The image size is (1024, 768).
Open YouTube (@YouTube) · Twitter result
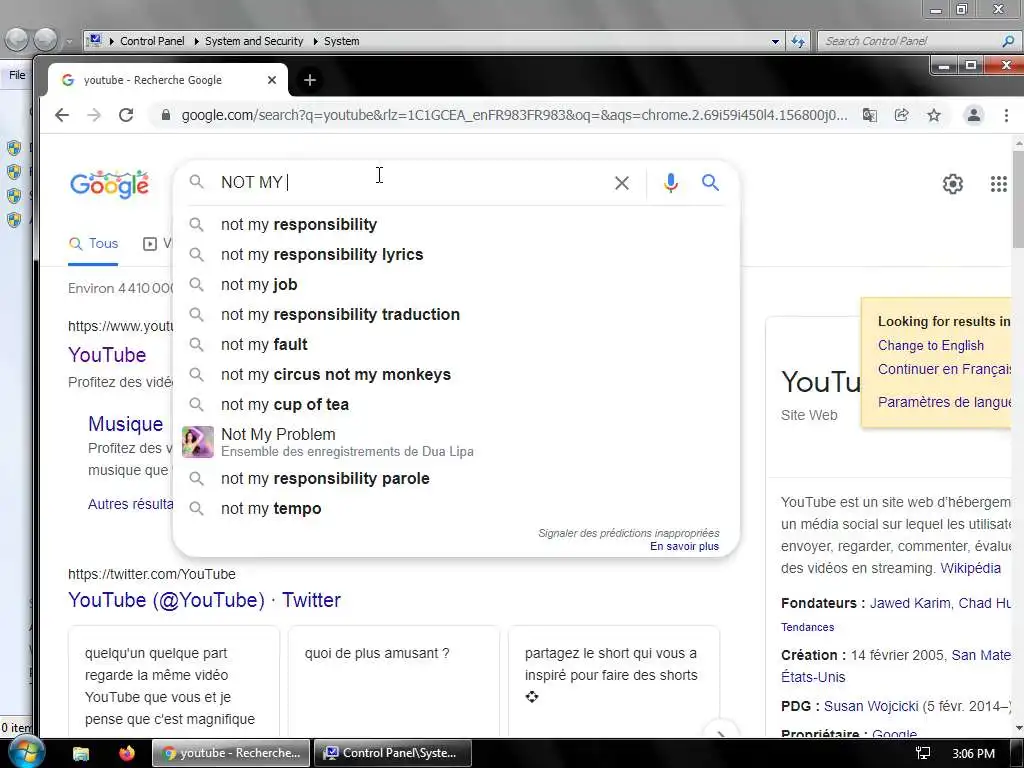(204, 600)
